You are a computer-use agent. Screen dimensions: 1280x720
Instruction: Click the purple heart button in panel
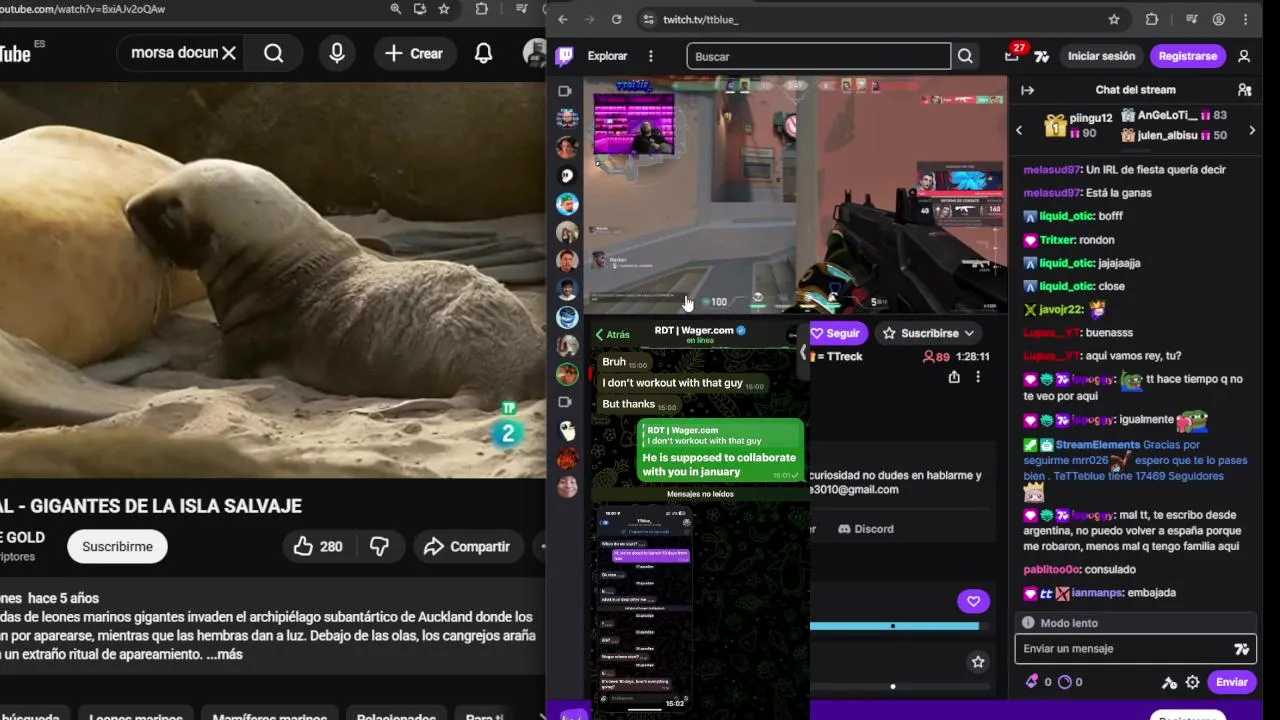click(973, 601)
